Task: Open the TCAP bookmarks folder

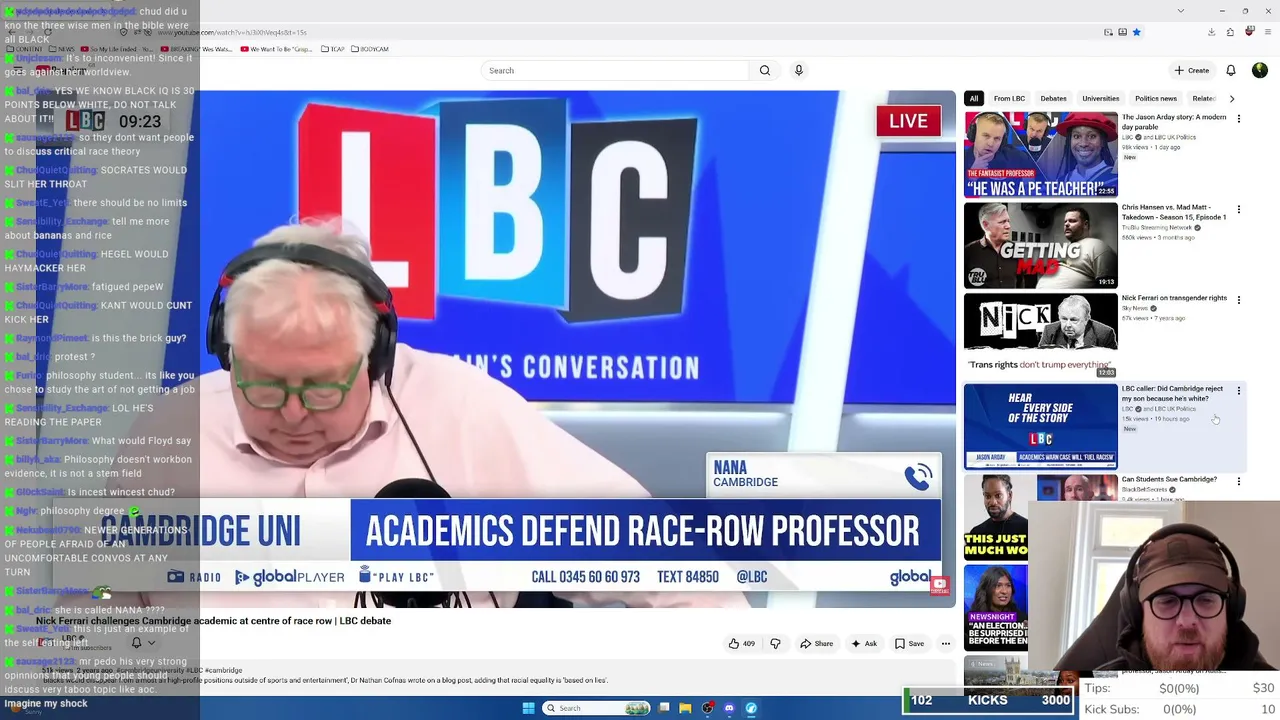Action: (331, 49)
